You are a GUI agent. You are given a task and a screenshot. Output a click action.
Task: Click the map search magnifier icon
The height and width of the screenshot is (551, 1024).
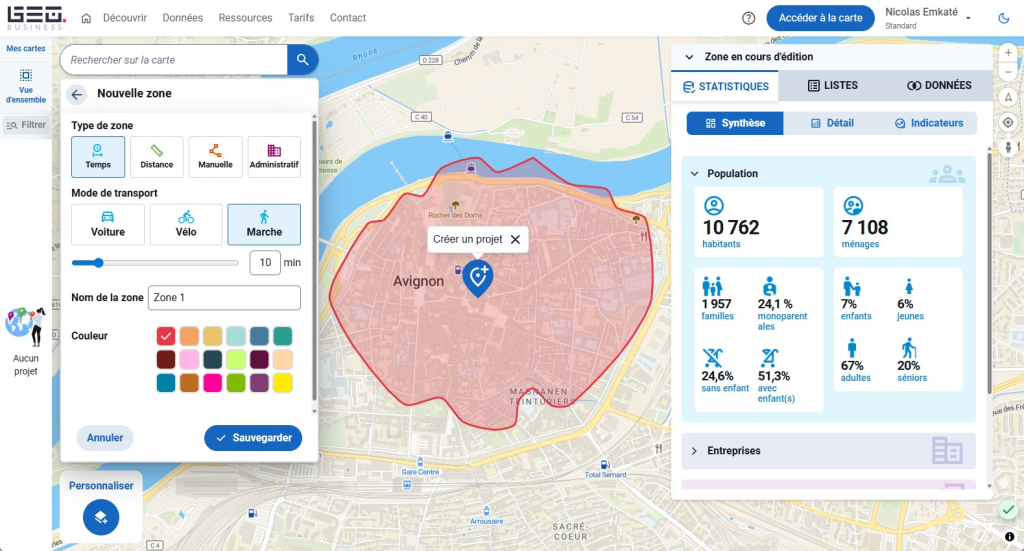pos(302,59)
